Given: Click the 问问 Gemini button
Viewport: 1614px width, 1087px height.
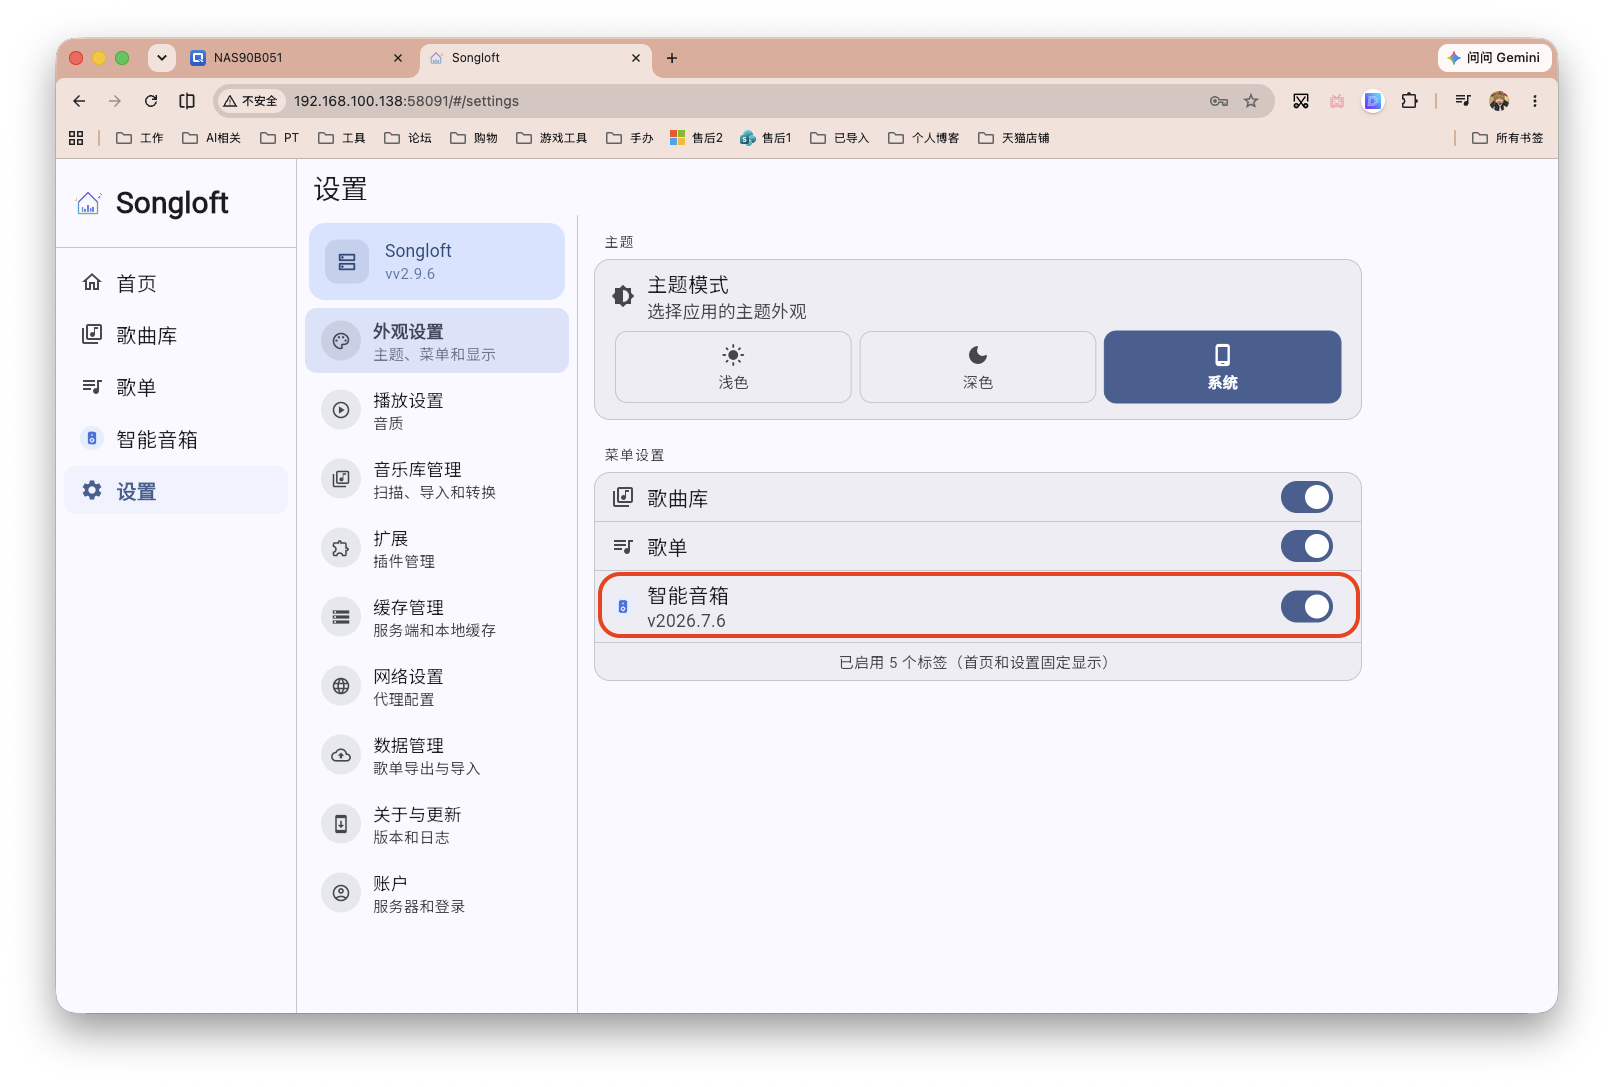Looking at the screenshot, I should pos(1494,58).
